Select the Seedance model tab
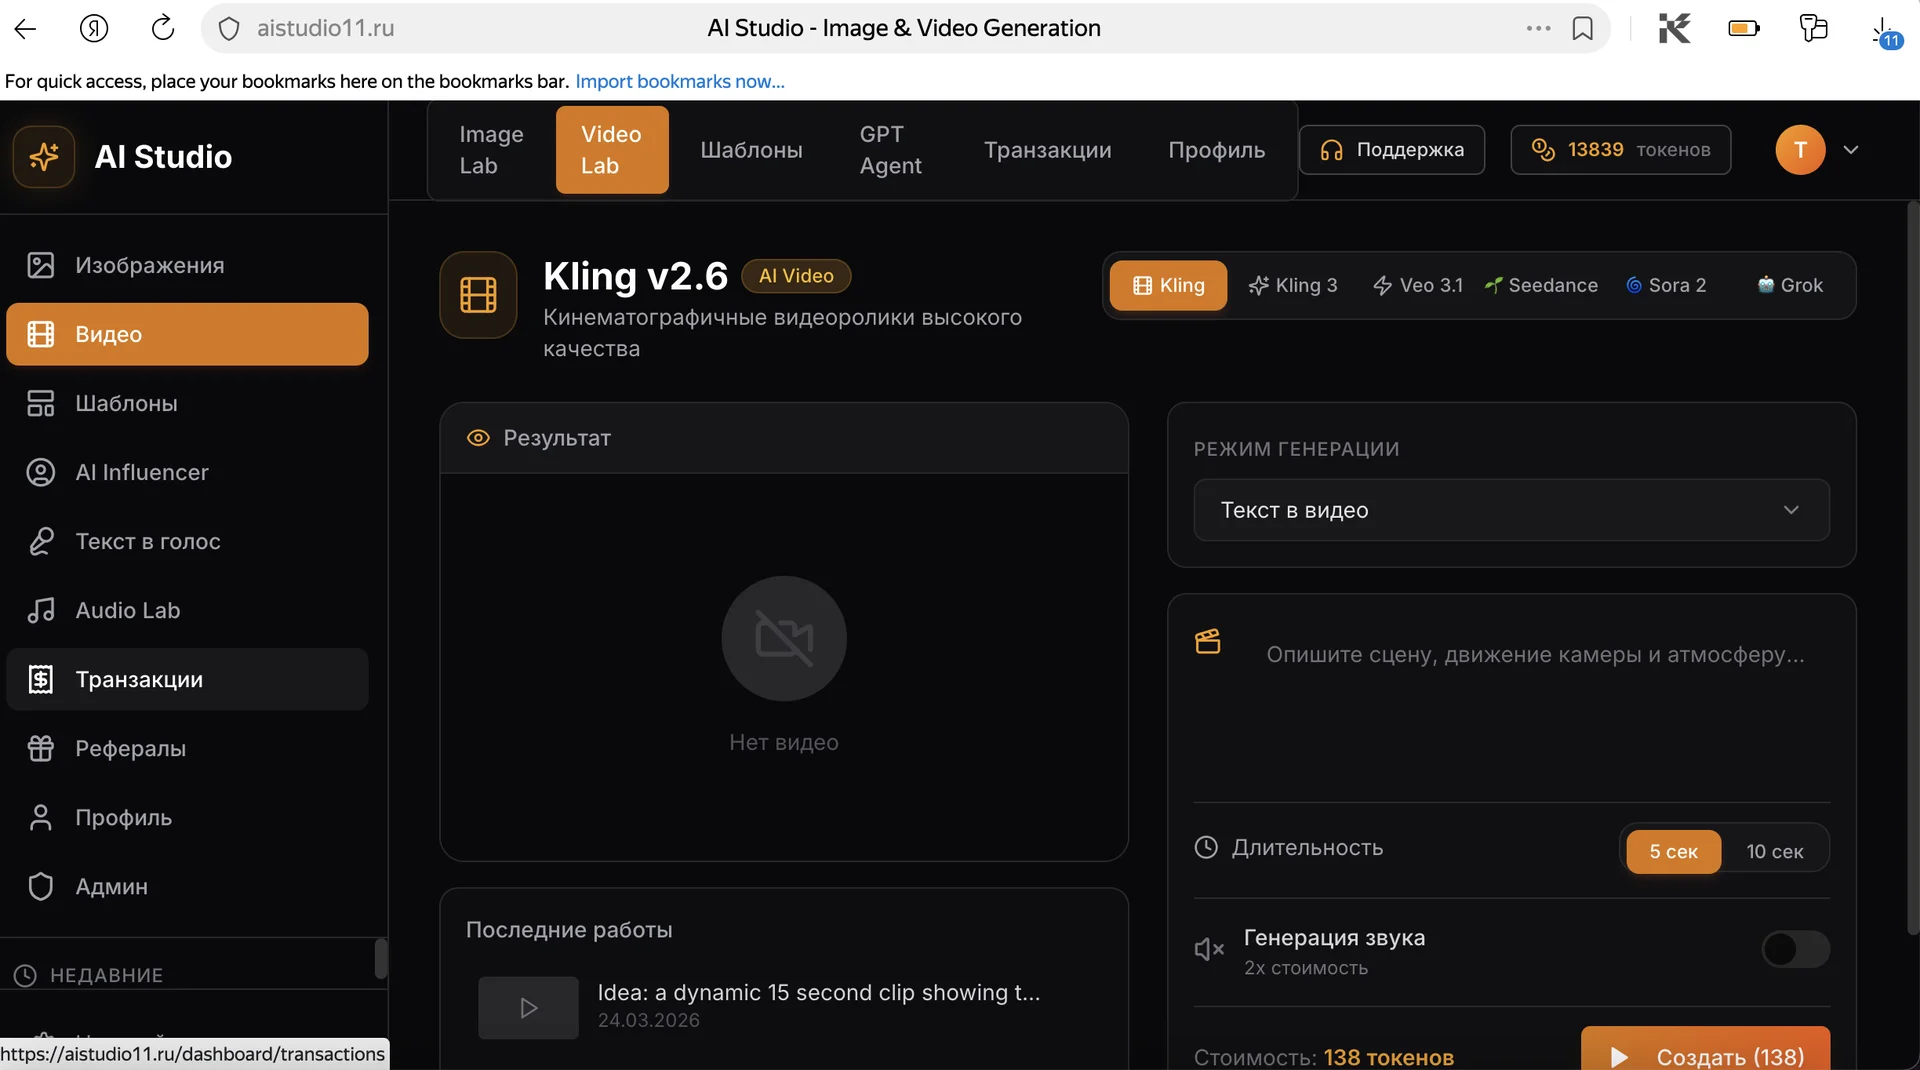 (x=1541, y=286)
